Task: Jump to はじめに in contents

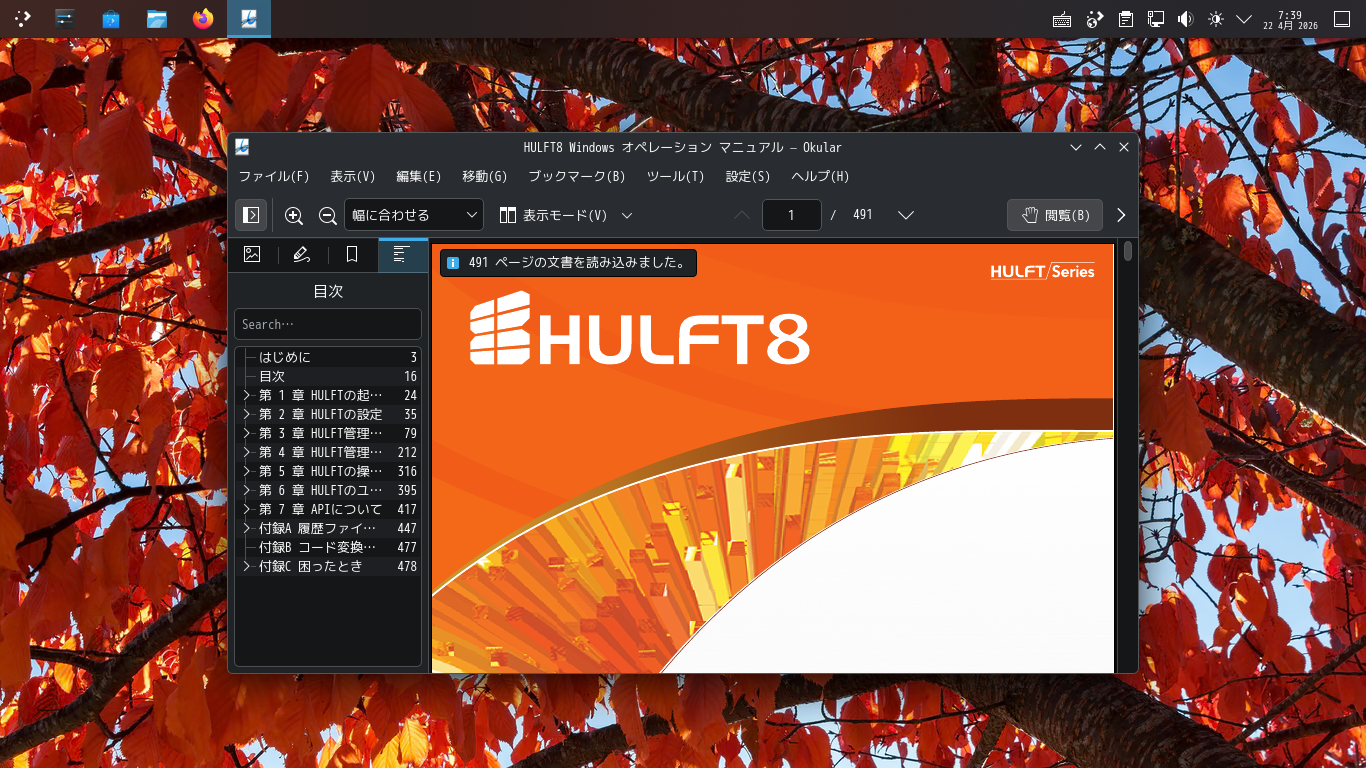Action: [x=285, y=357]
